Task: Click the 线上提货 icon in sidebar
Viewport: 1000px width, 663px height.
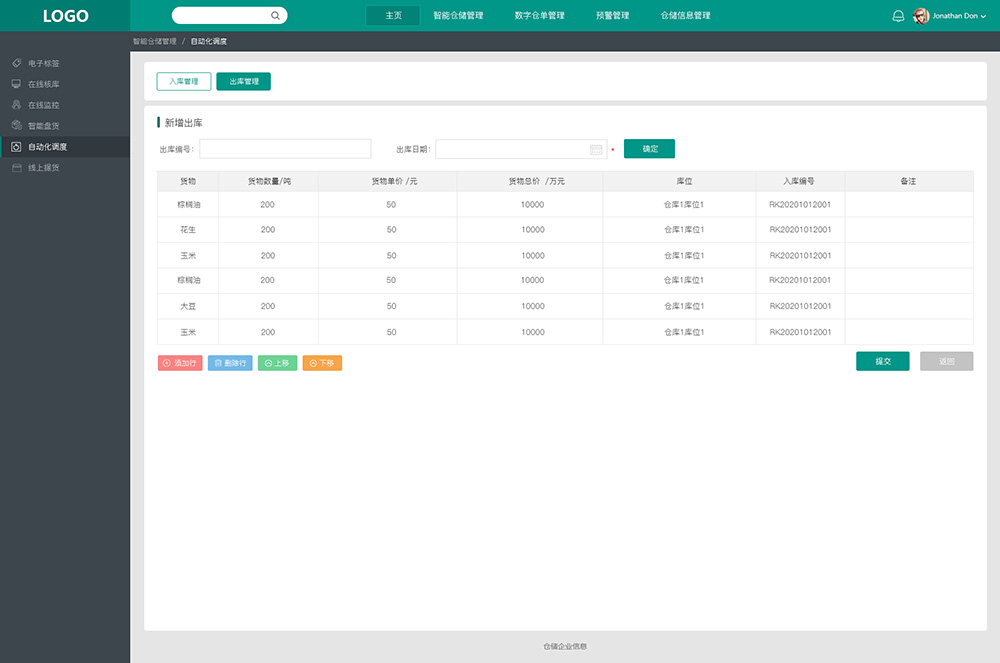Action: point(17,168)
